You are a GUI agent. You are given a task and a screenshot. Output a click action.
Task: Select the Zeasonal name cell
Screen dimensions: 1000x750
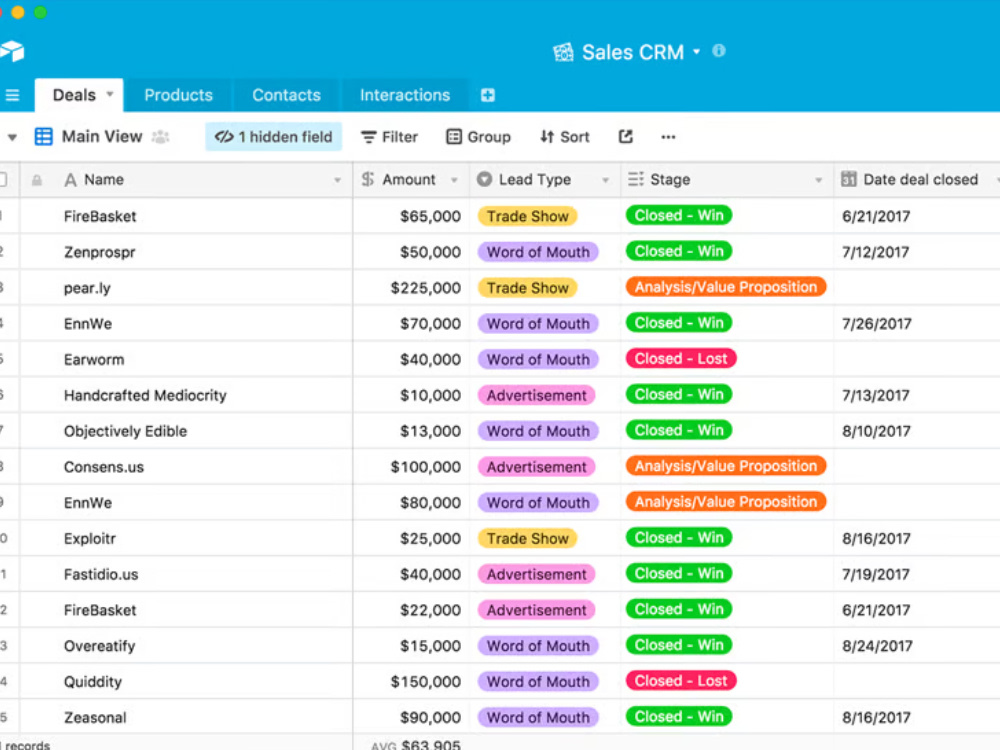(x=186, y=717)
